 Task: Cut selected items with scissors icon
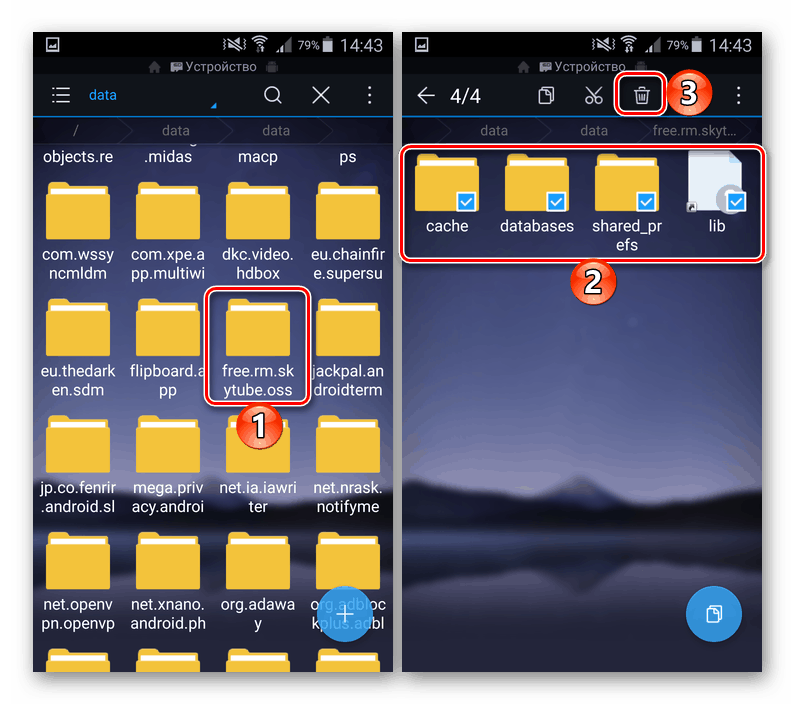click(x=593, y=95)
